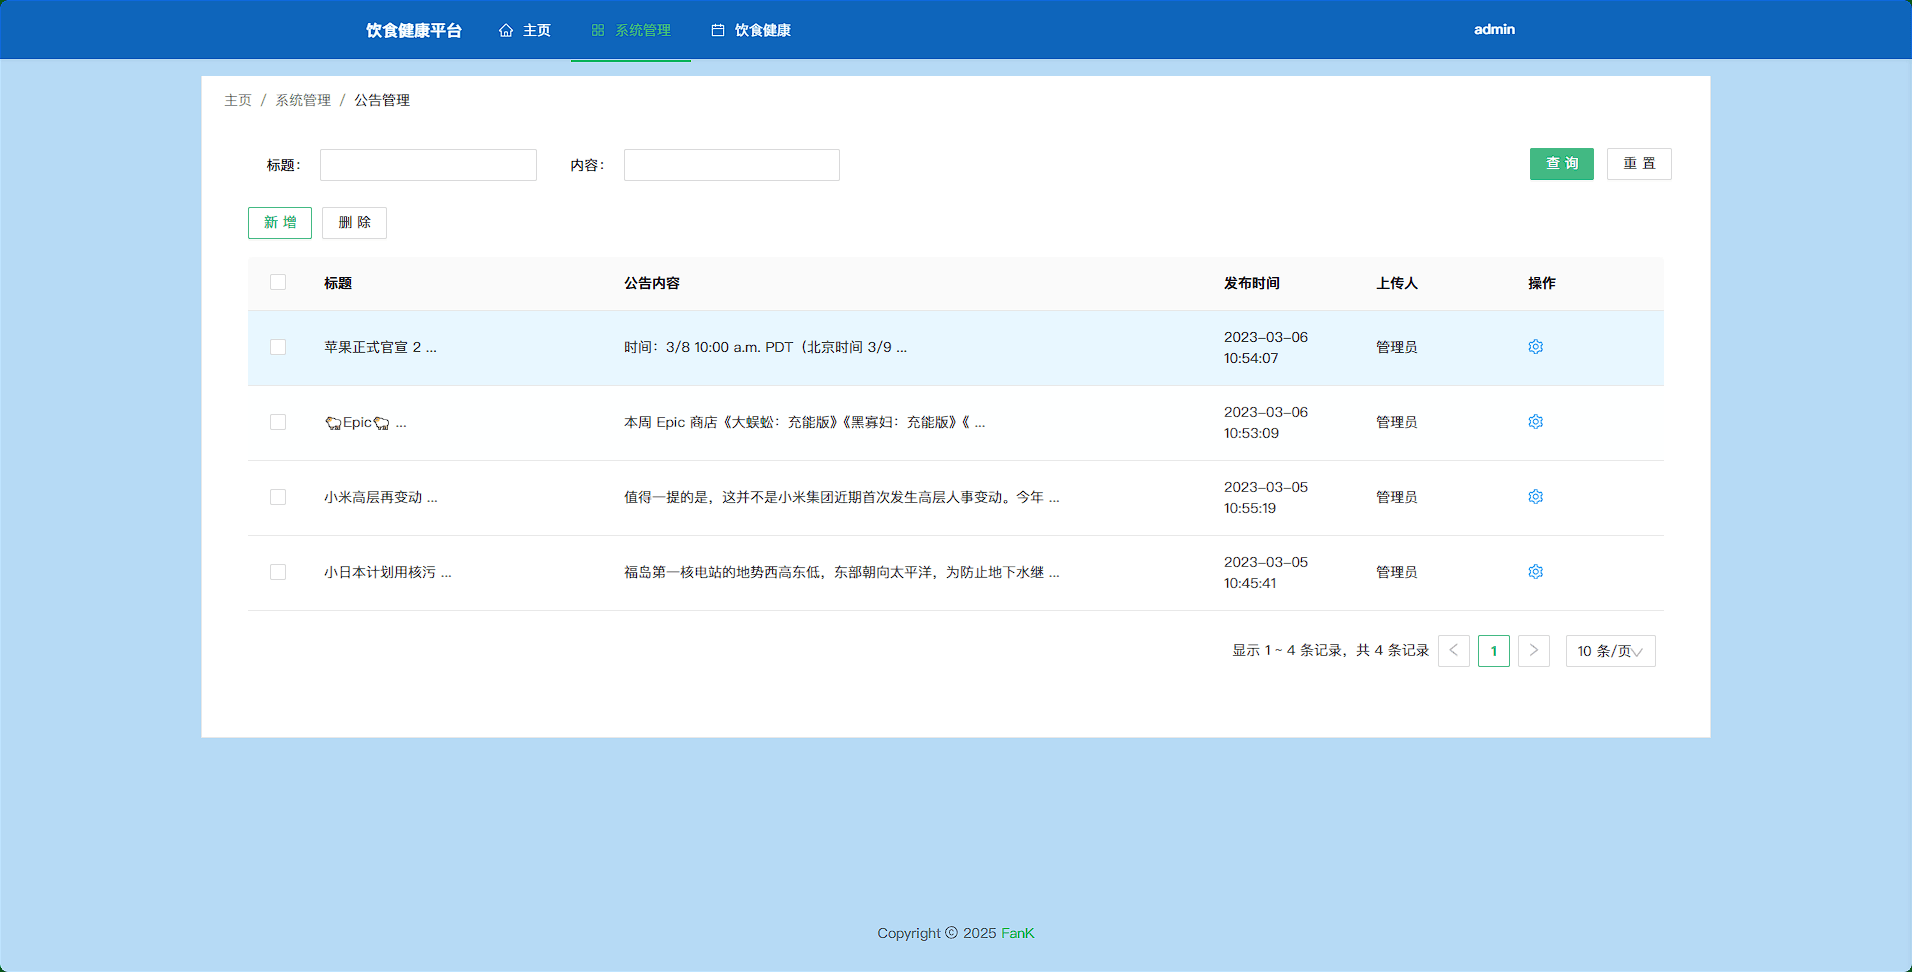Check the box for the 苹果正式官宣 row

[x=278, y=347]
